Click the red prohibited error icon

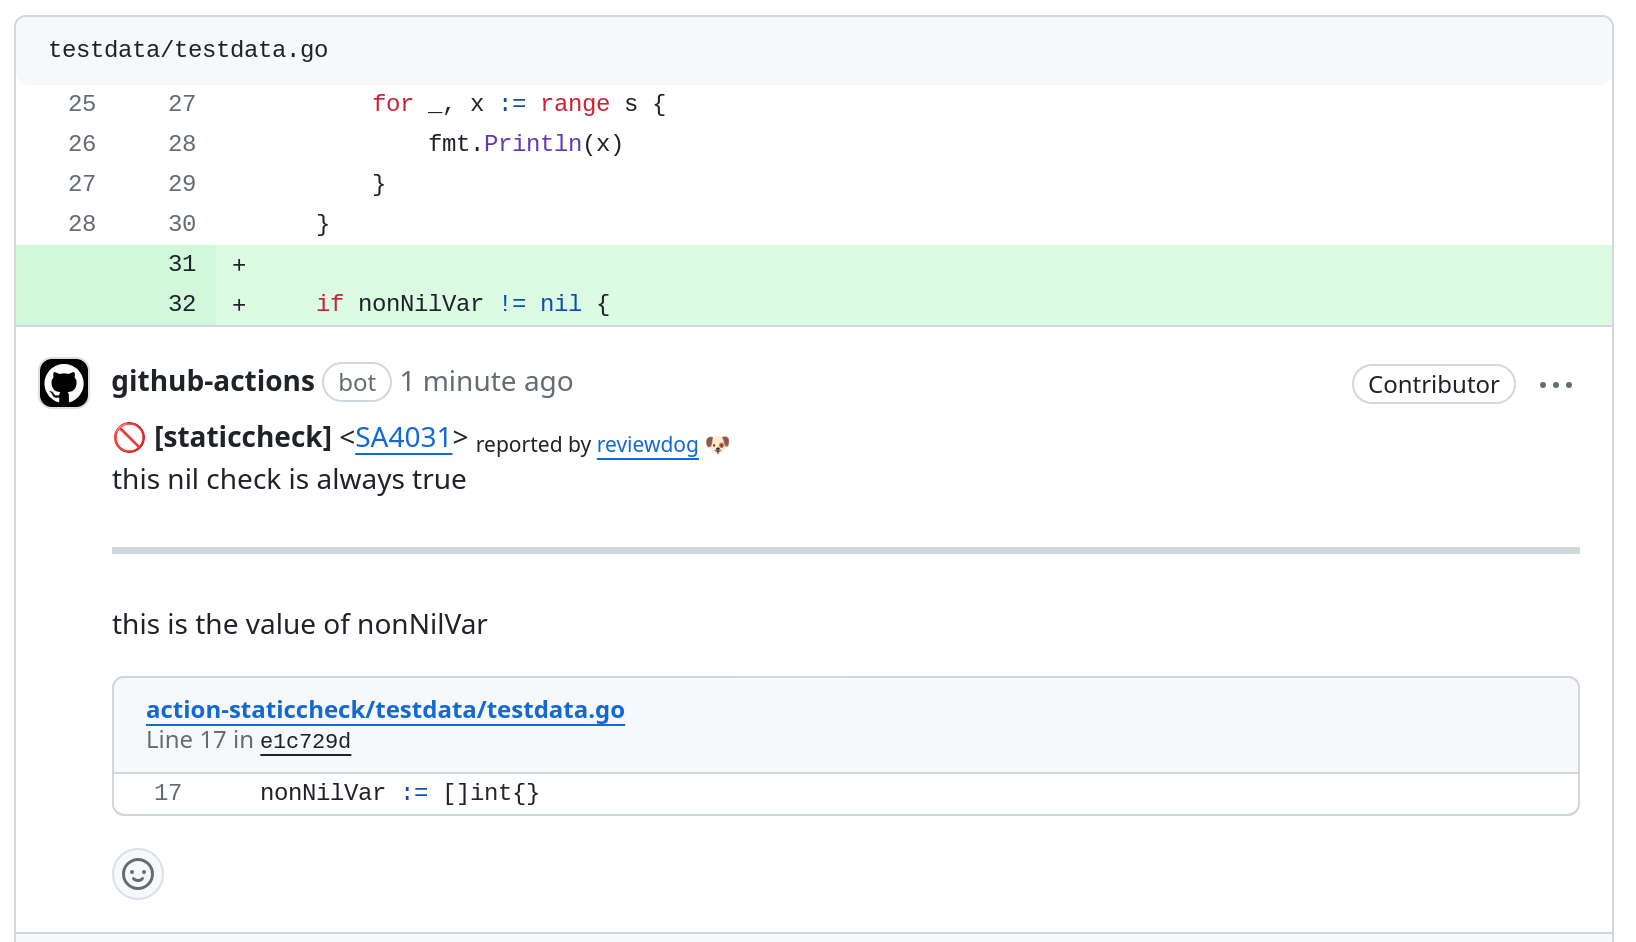click(129, 438)
